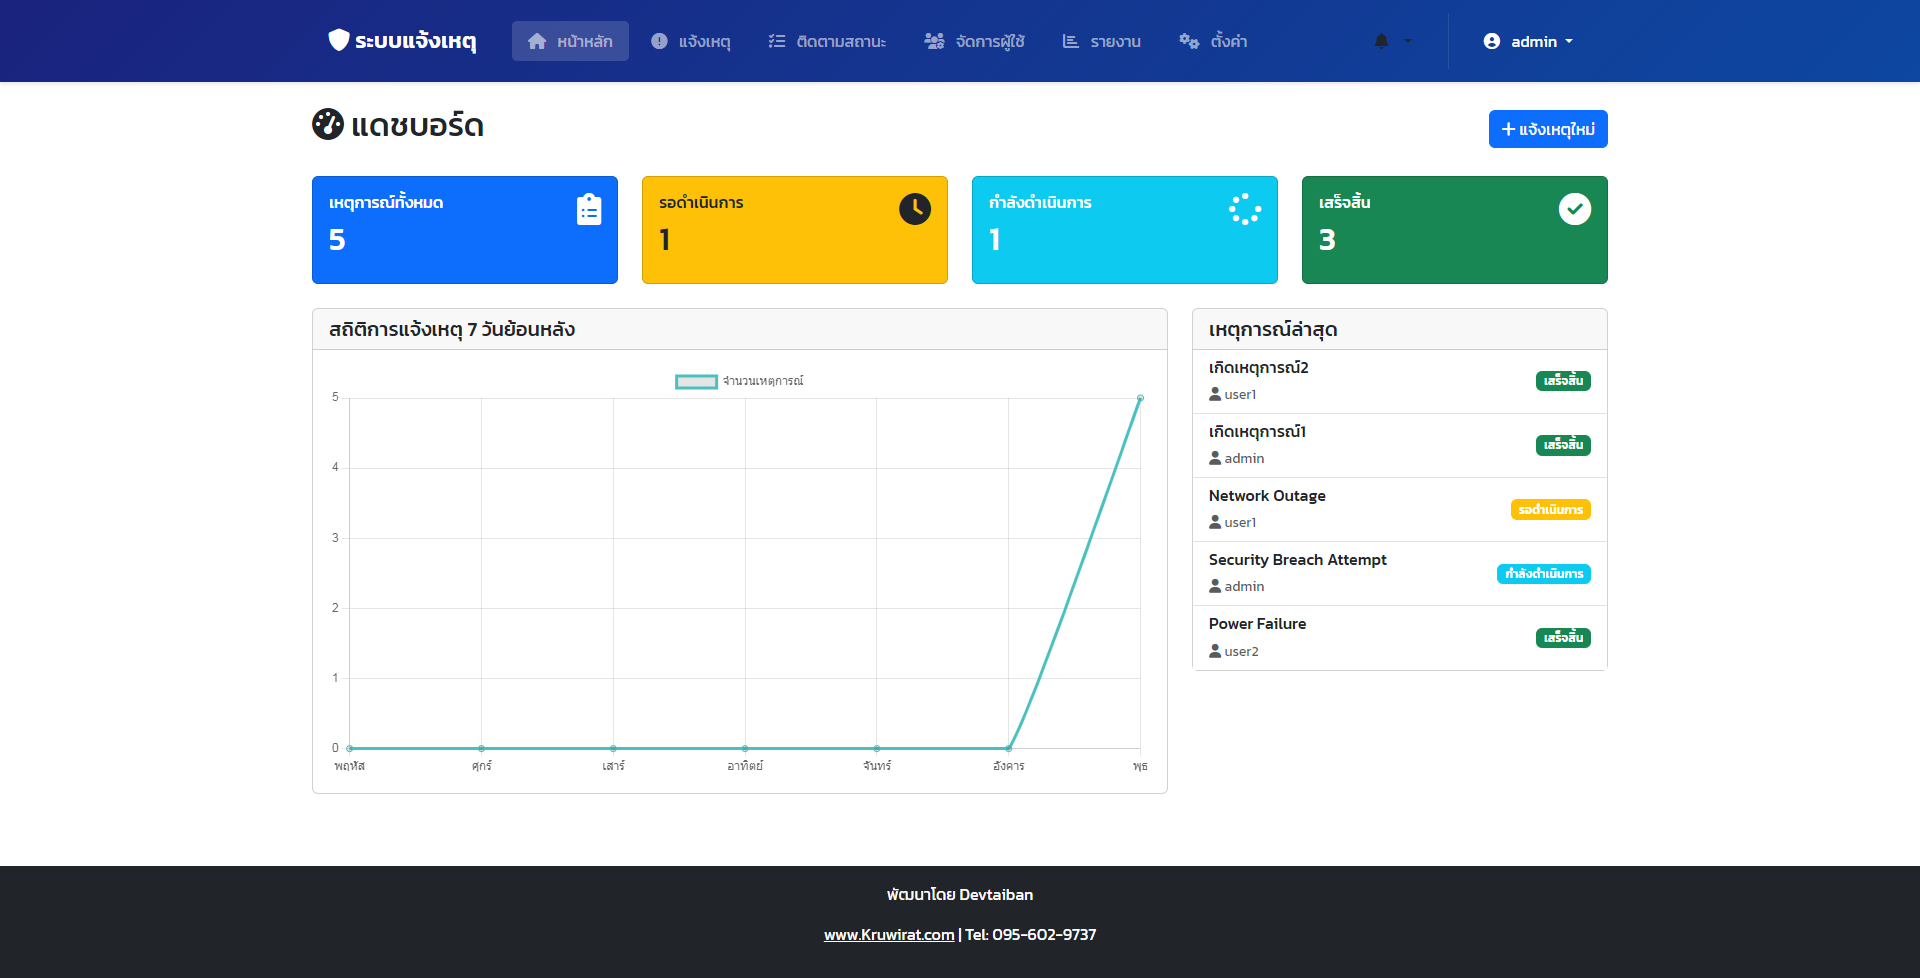Click the checkmark icon on completed card
The height and width of the screenshot is (978, 1920).
[1574, 209]
